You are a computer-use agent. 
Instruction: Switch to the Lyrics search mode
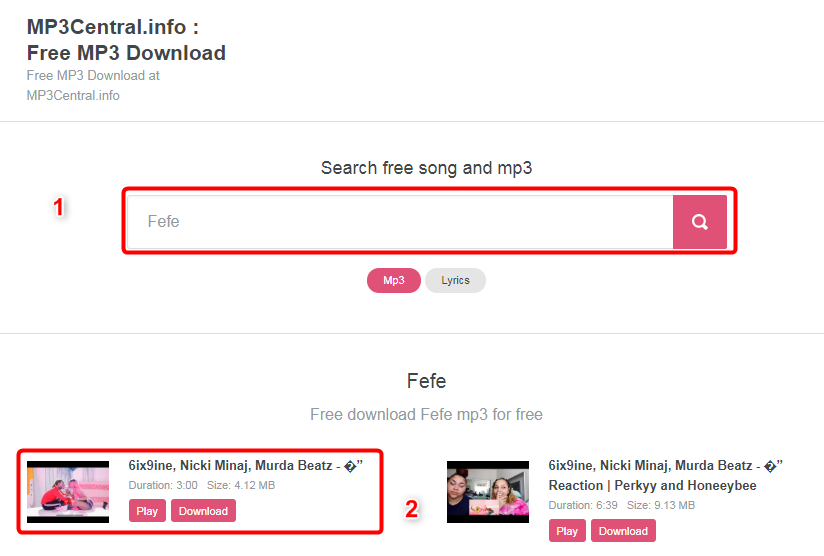(455, 281)
